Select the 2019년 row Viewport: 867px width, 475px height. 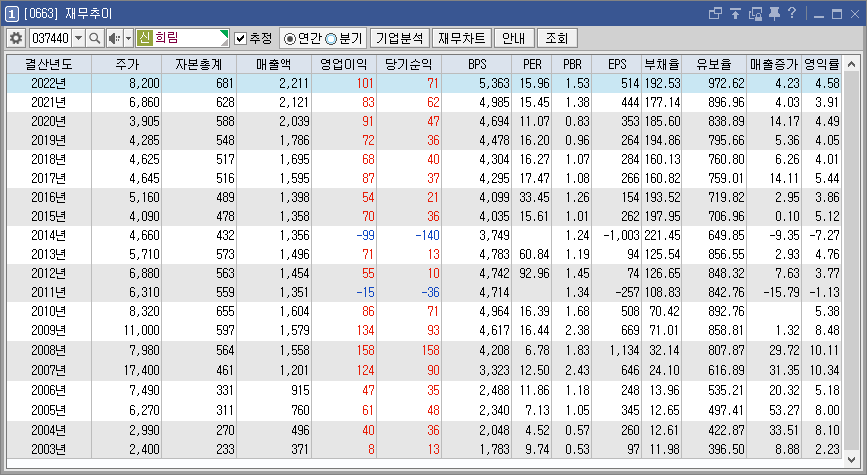424,140
